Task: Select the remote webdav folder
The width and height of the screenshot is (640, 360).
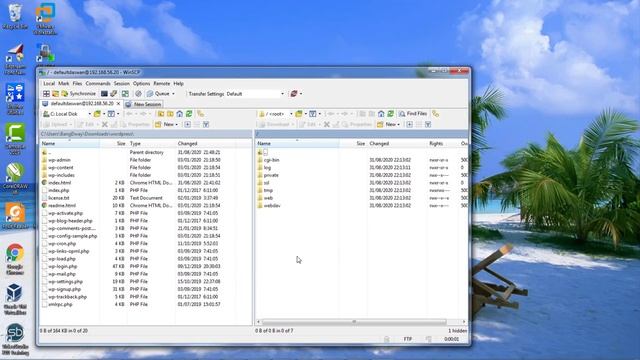Action: tap(272, 206)
